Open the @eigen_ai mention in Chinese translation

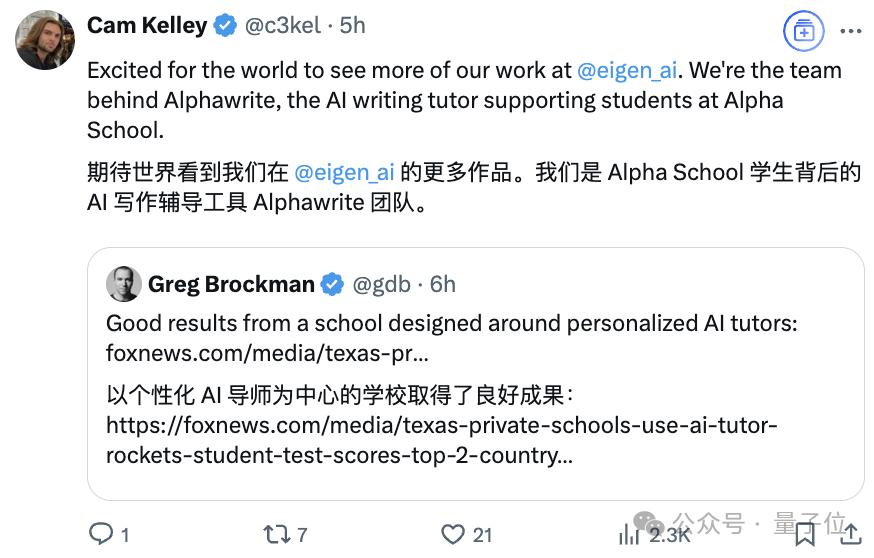(345, 172)
